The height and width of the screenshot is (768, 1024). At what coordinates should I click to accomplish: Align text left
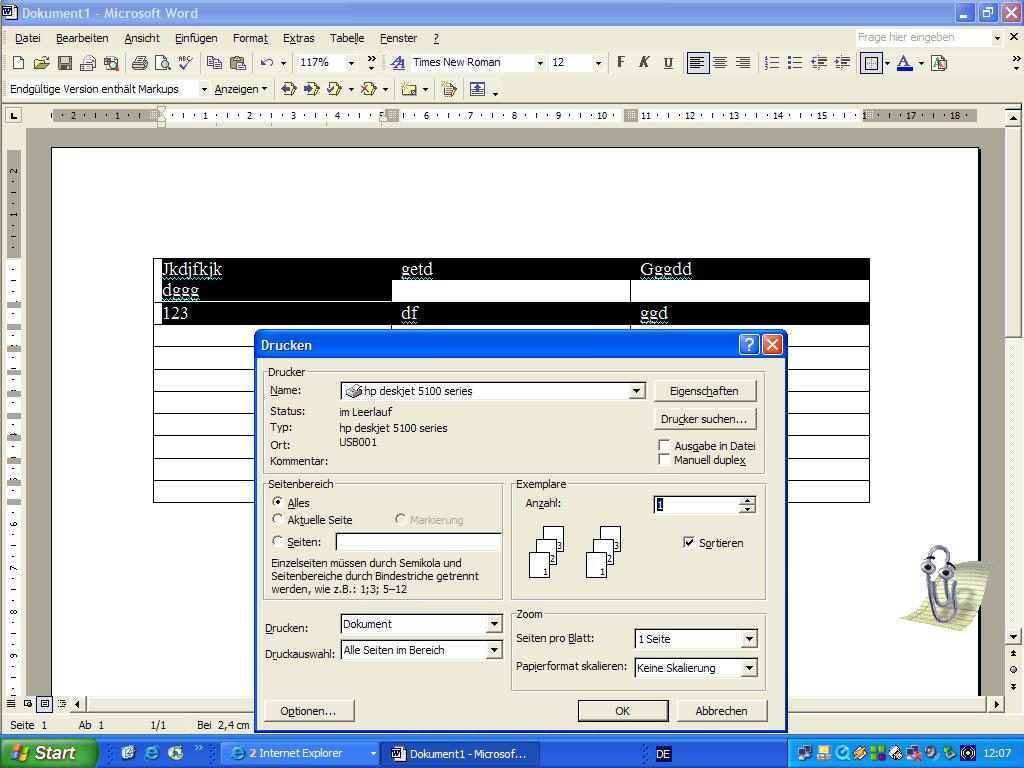click(697, 63)
